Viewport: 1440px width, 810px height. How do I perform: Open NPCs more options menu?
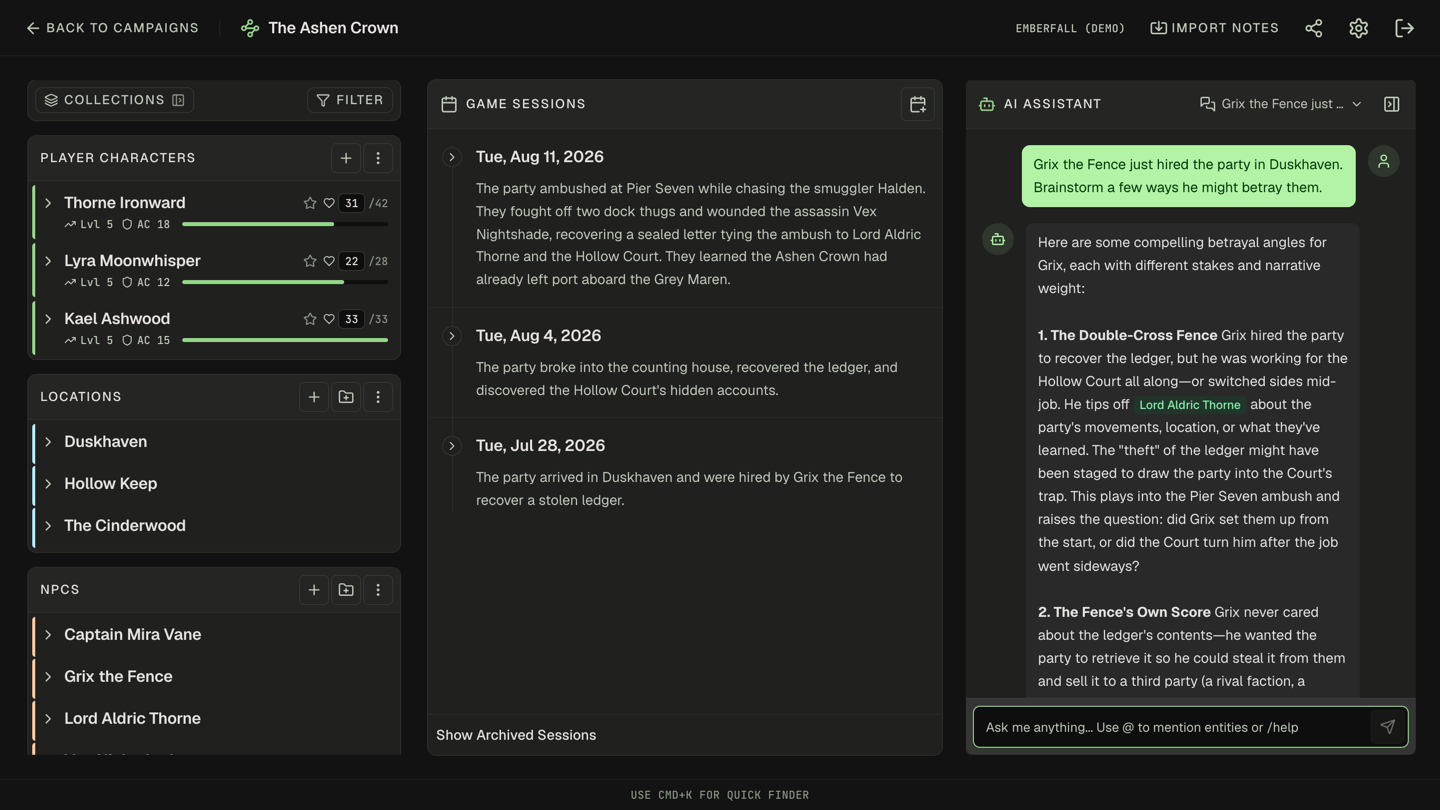pyautogui.click(x=378, y=590)
